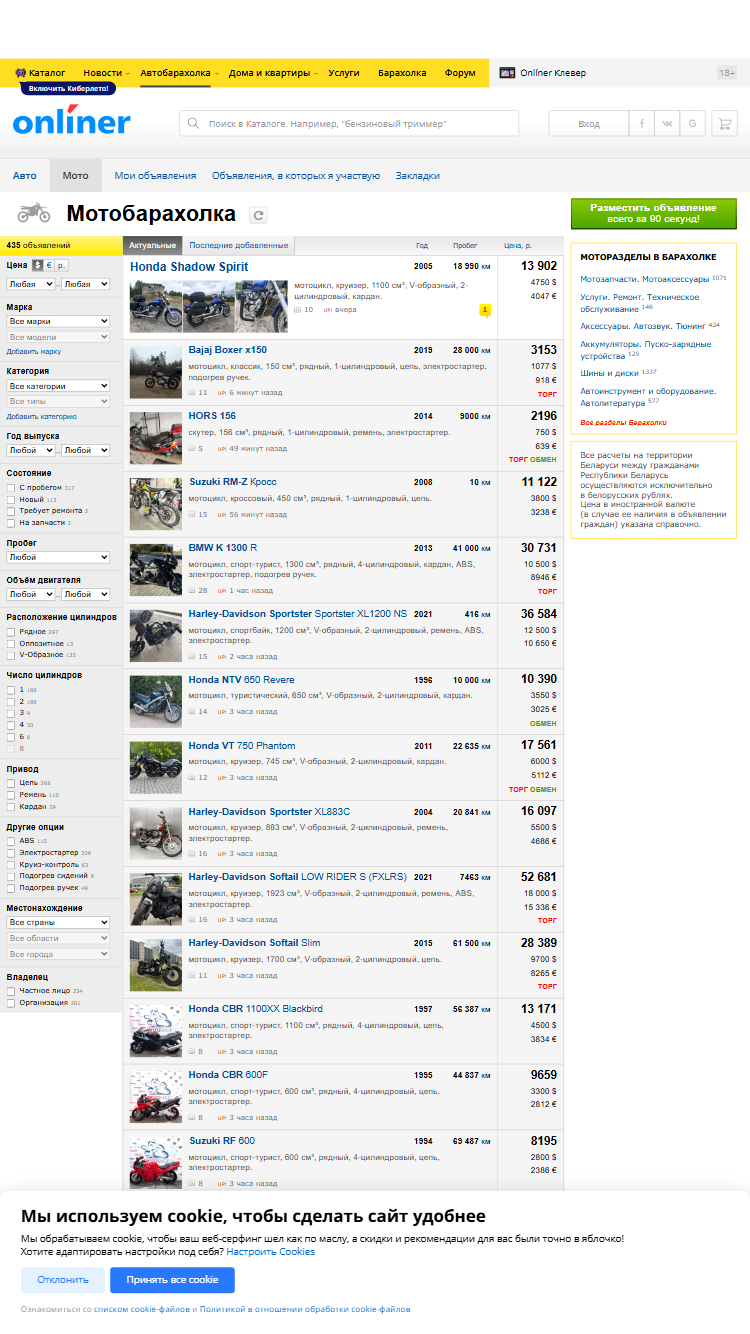Open Harley-Davidson Softail Slim listing title
The height and width of the screenshot is (1334, 750).
pos(254,943)
